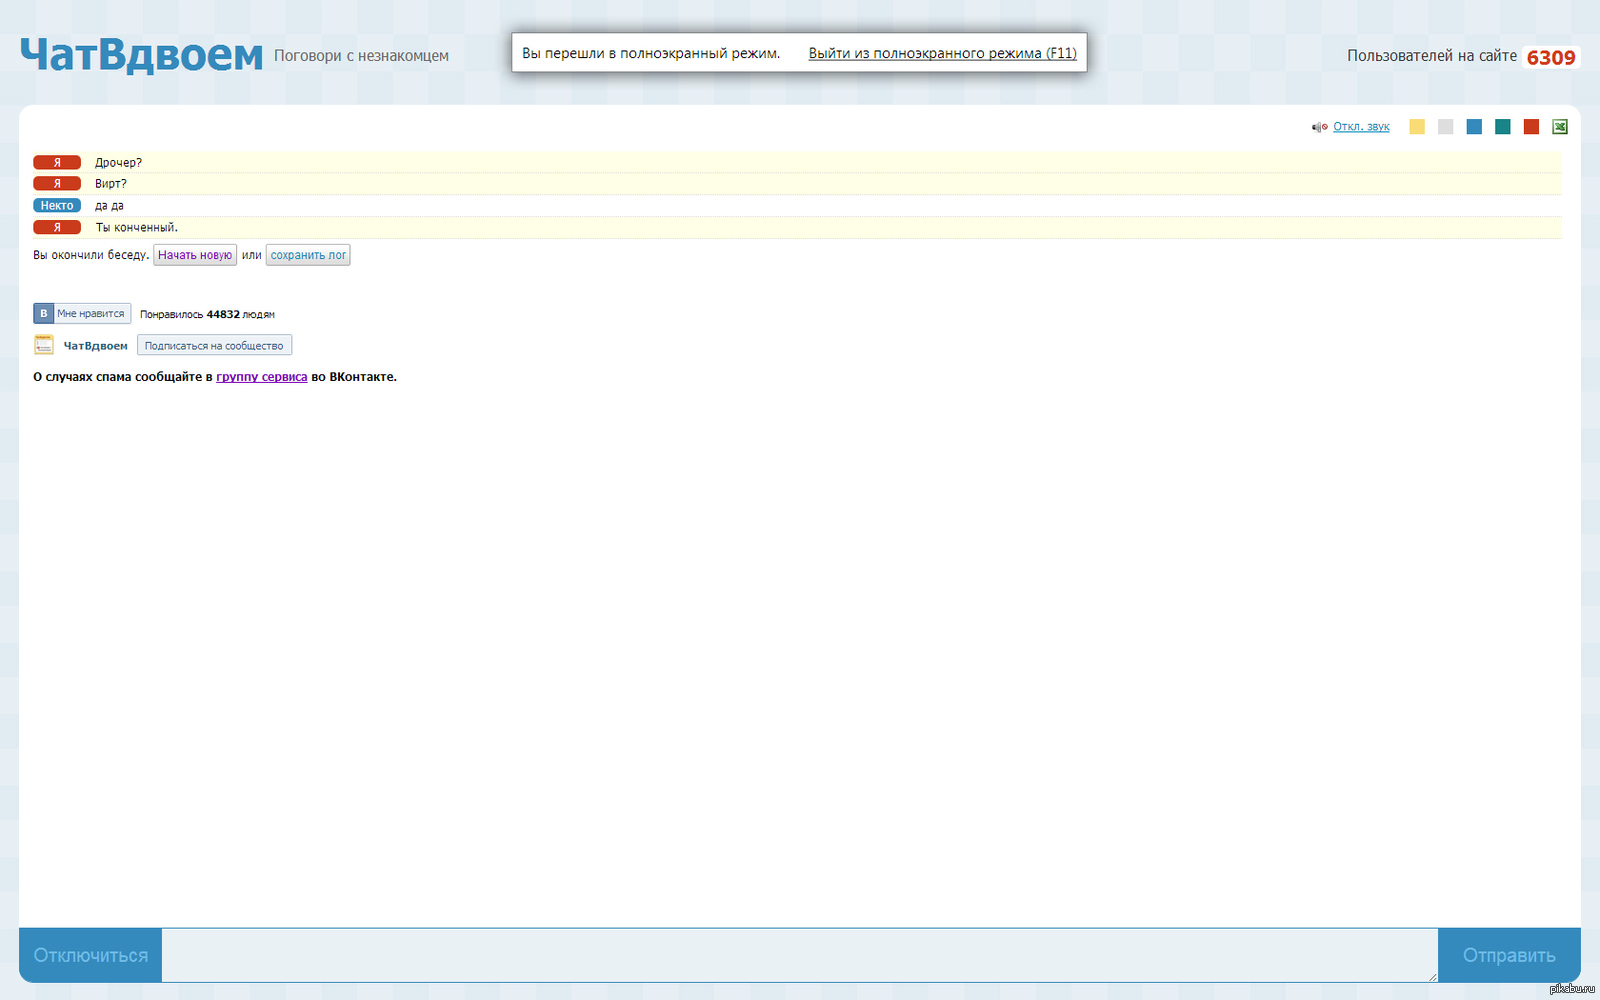
Task: Start a new chat with Начать новую
Action: [195, 255]
